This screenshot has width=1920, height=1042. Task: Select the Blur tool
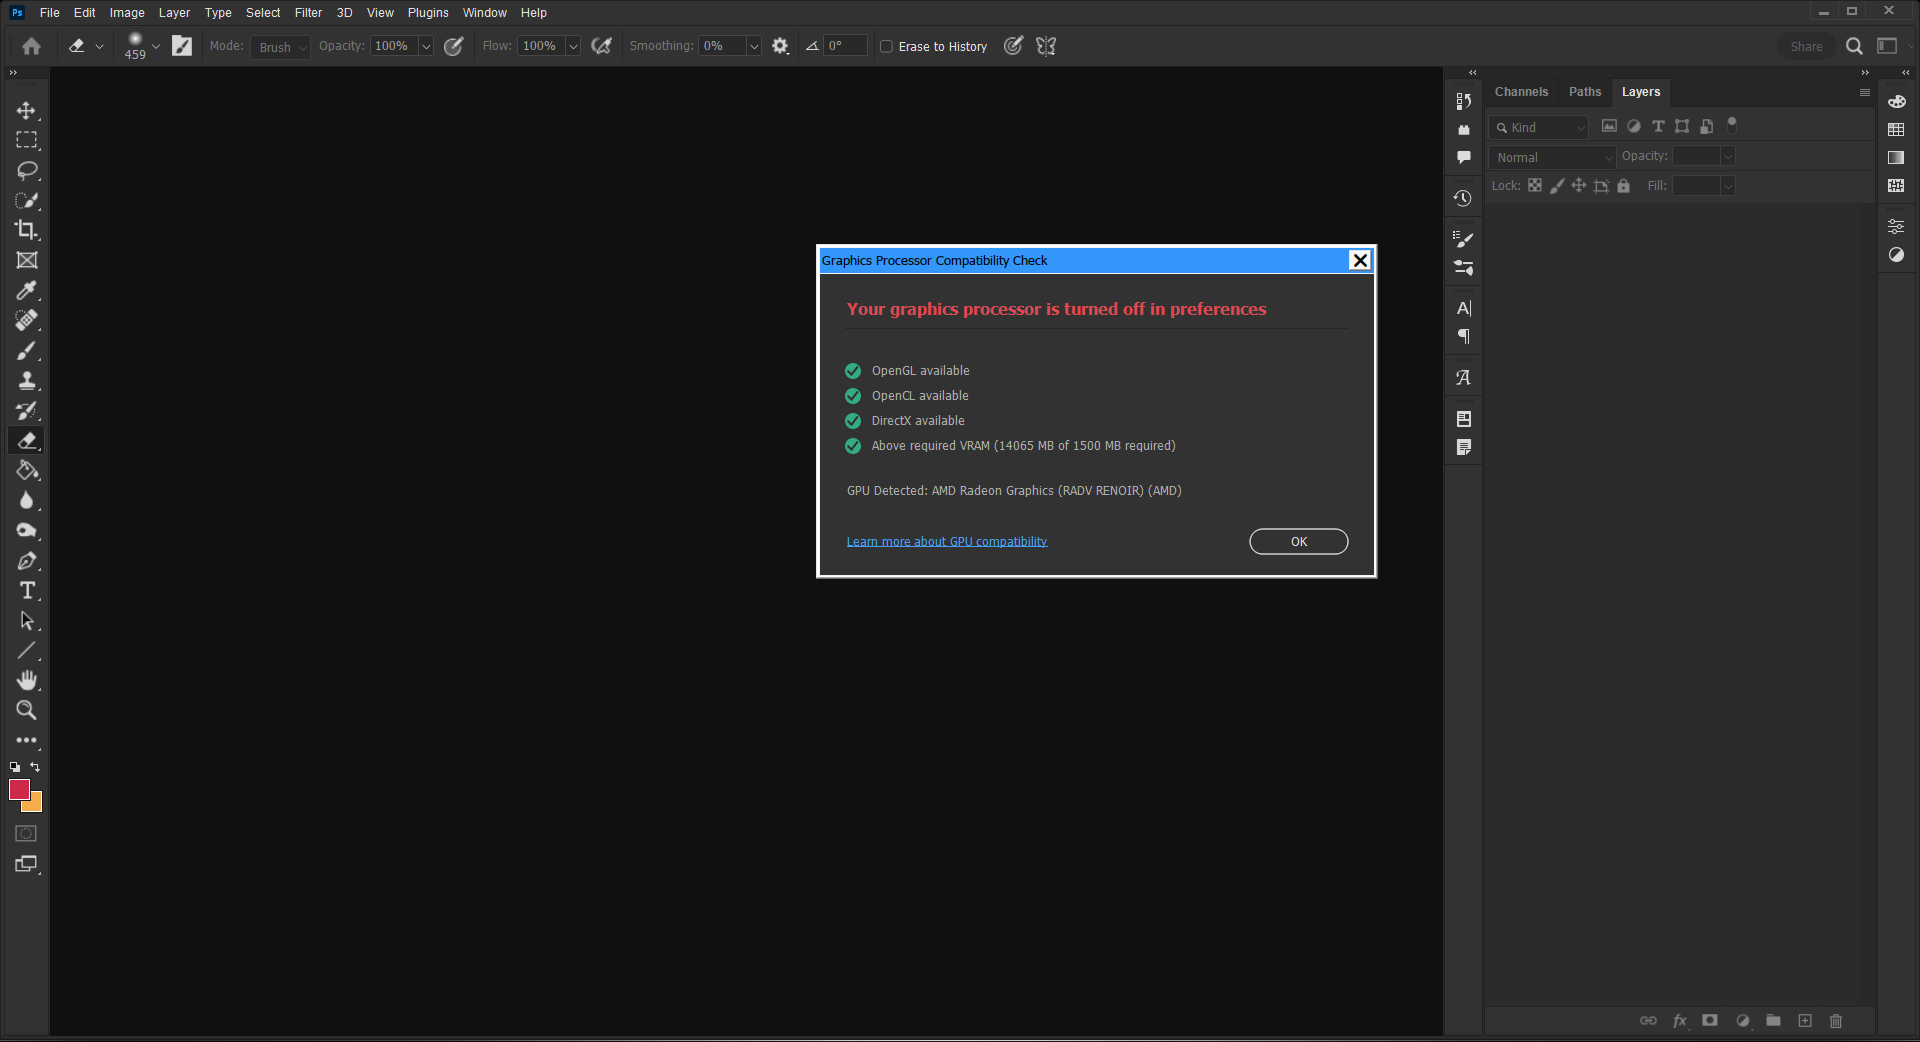coord(27,500)
